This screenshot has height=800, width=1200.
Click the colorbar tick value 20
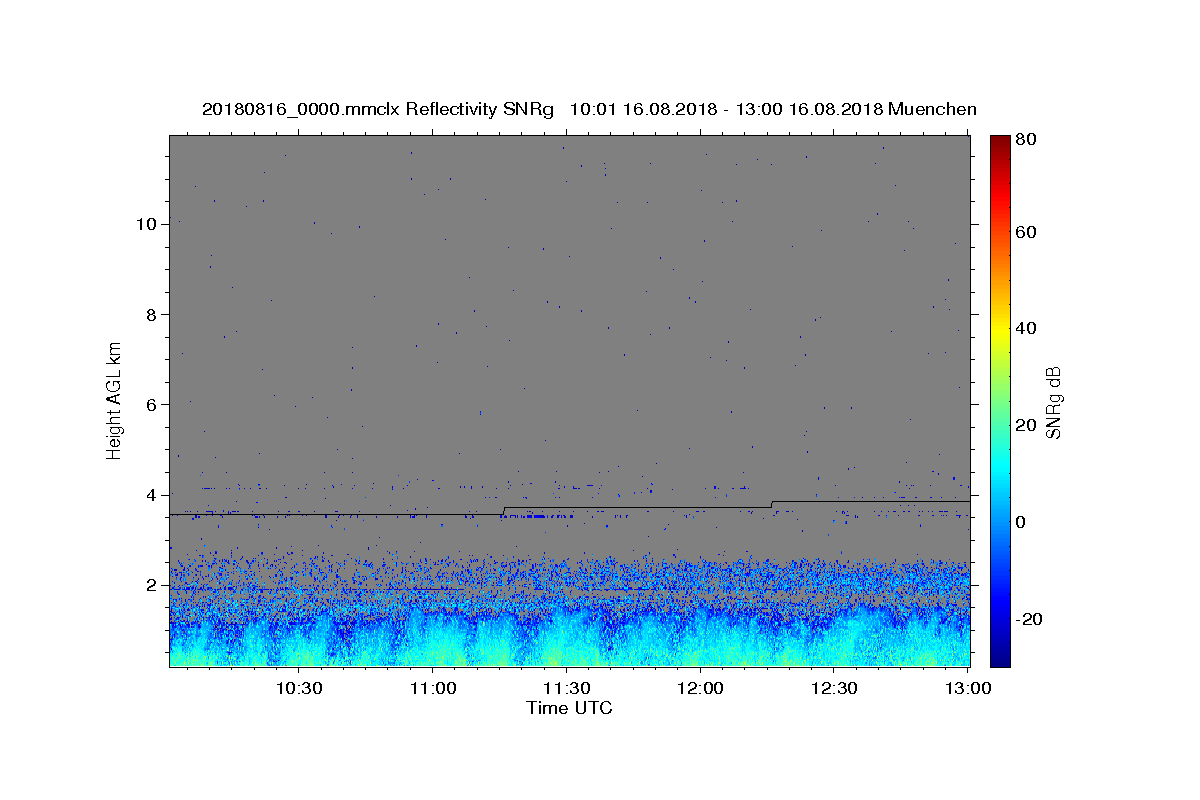1028,425
